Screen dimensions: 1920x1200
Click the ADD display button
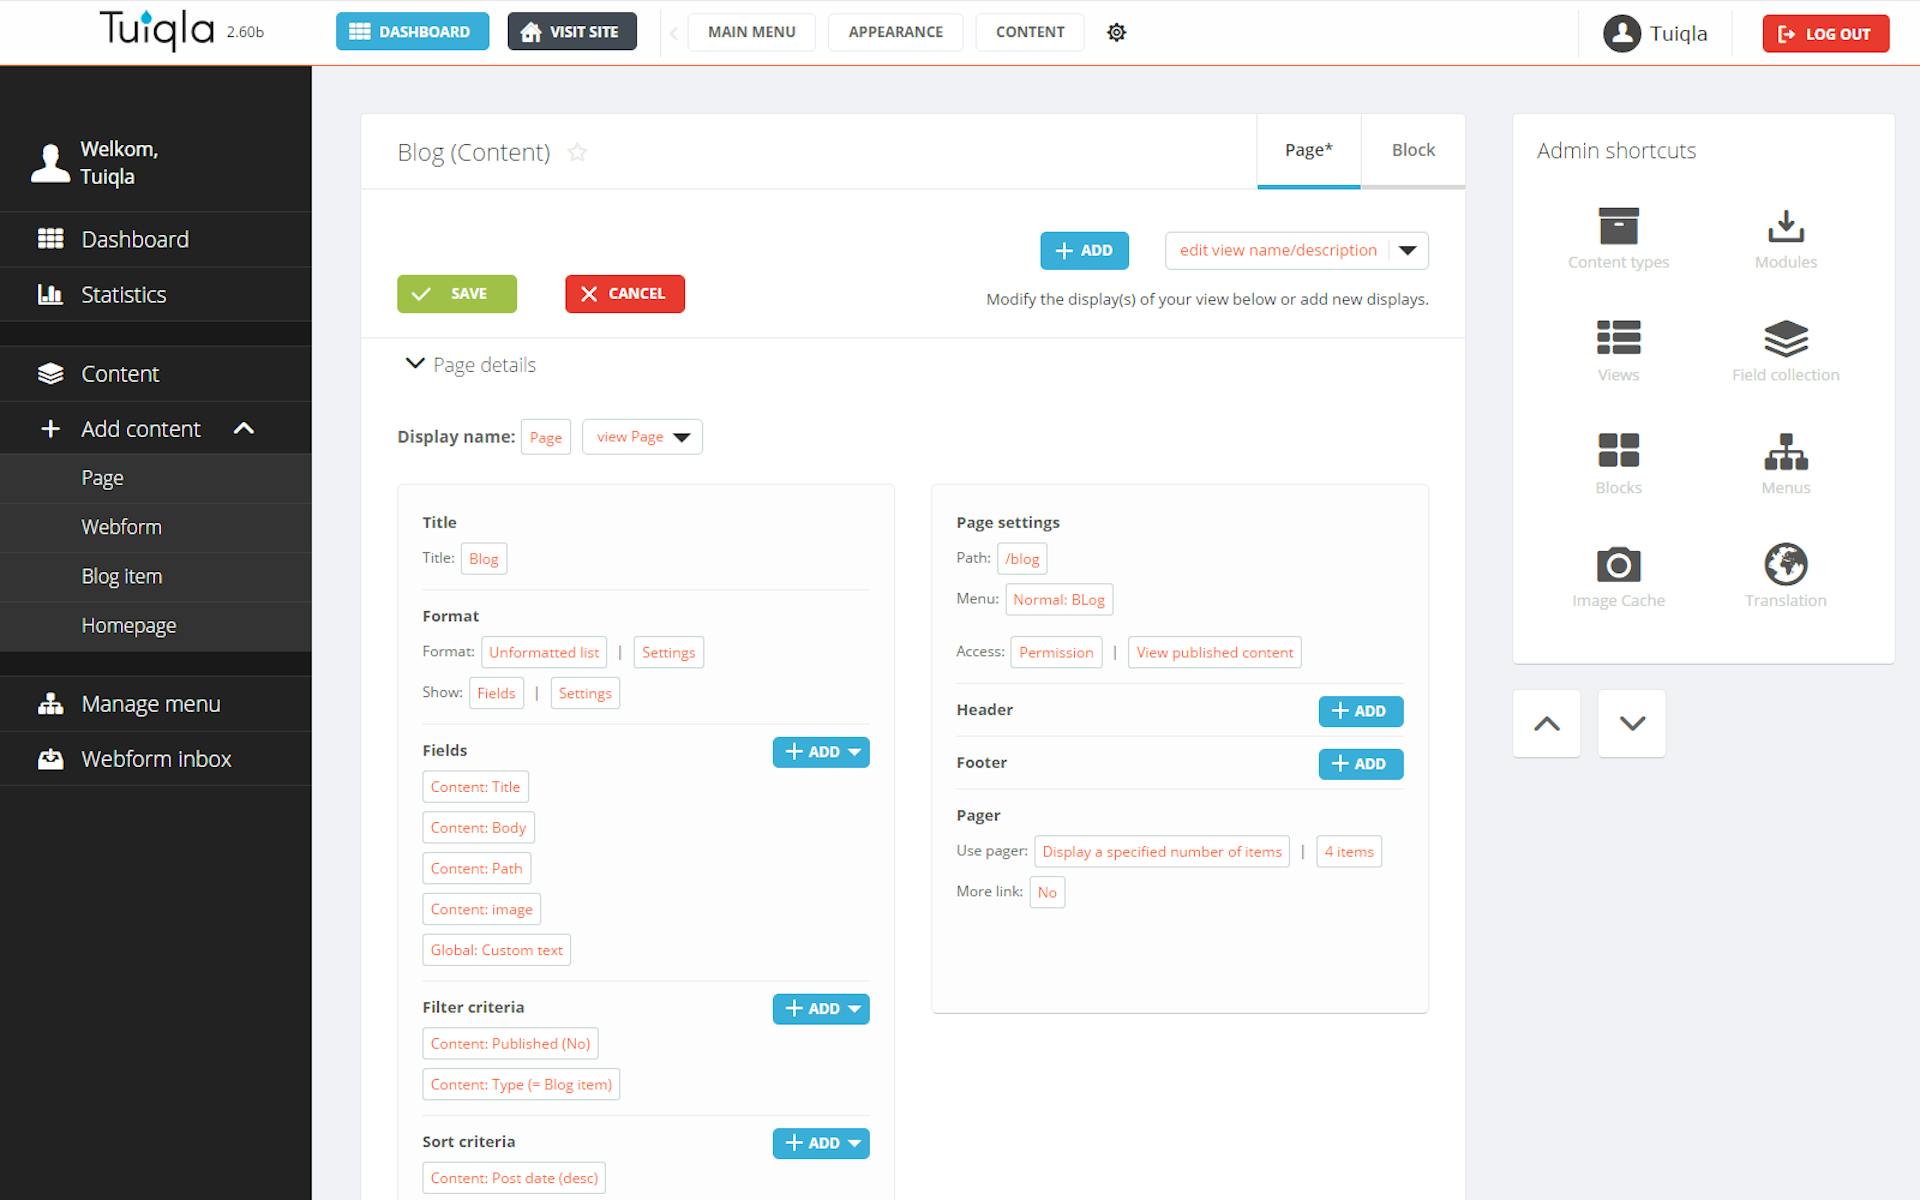[x=1084, y=251]
